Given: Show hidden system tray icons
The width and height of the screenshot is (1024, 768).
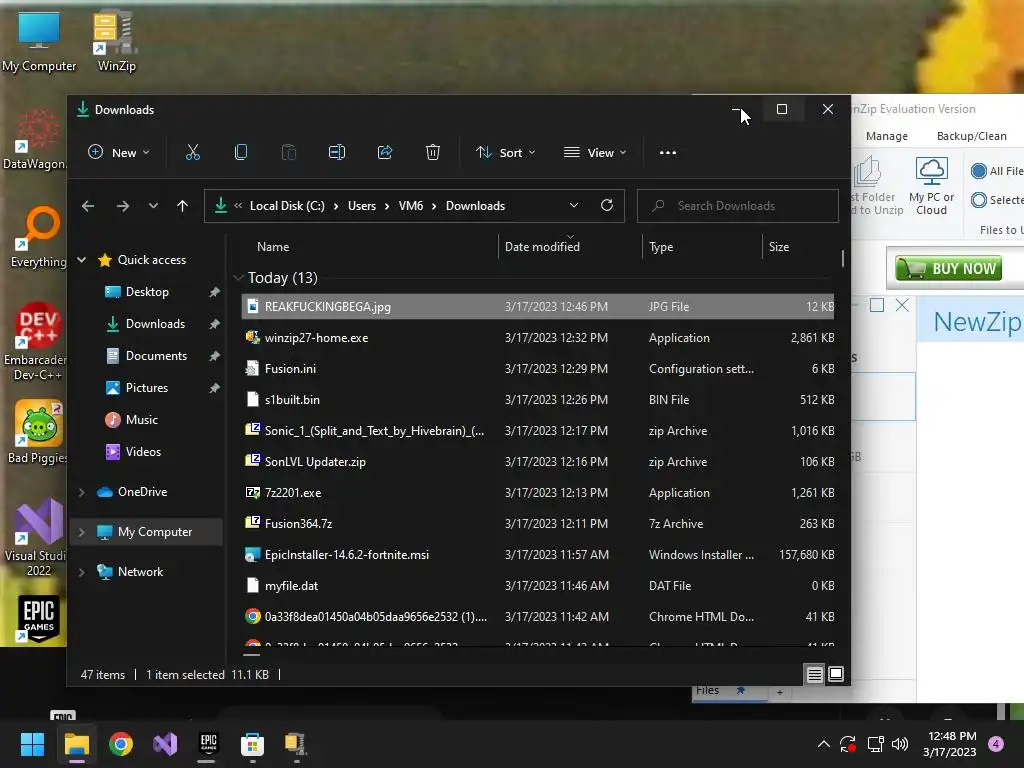Looking at the screenshot, I should point(824,744).
